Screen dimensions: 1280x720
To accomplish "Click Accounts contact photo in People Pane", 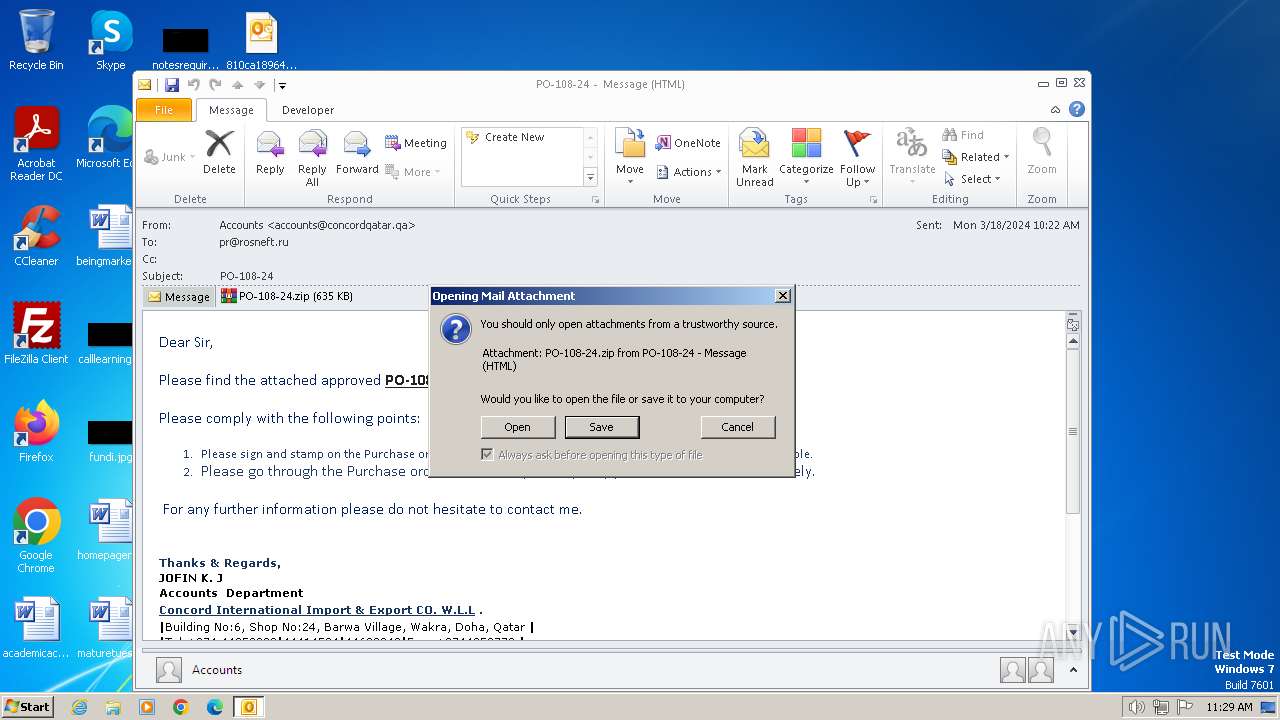I will [x=169, y=670].
